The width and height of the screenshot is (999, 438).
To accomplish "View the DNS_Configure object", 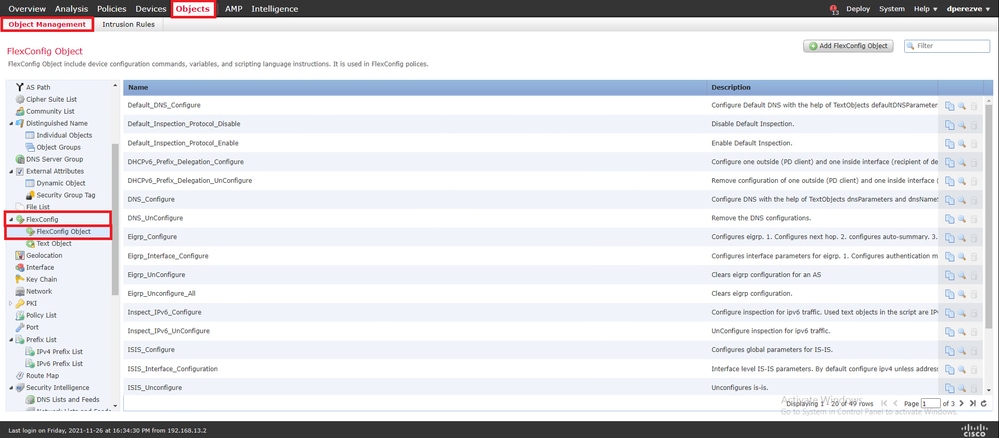I will coord(962,200).
